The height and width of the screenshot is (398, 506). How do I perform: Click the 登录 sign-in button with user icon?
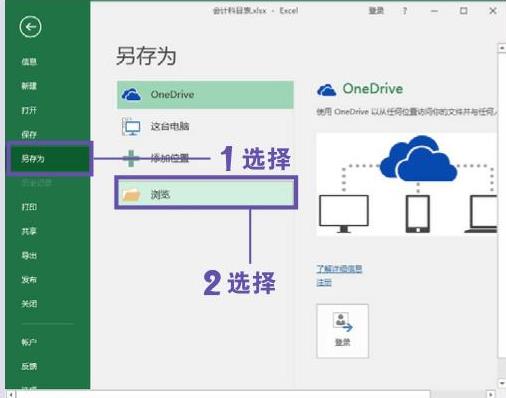coord(342,331)
